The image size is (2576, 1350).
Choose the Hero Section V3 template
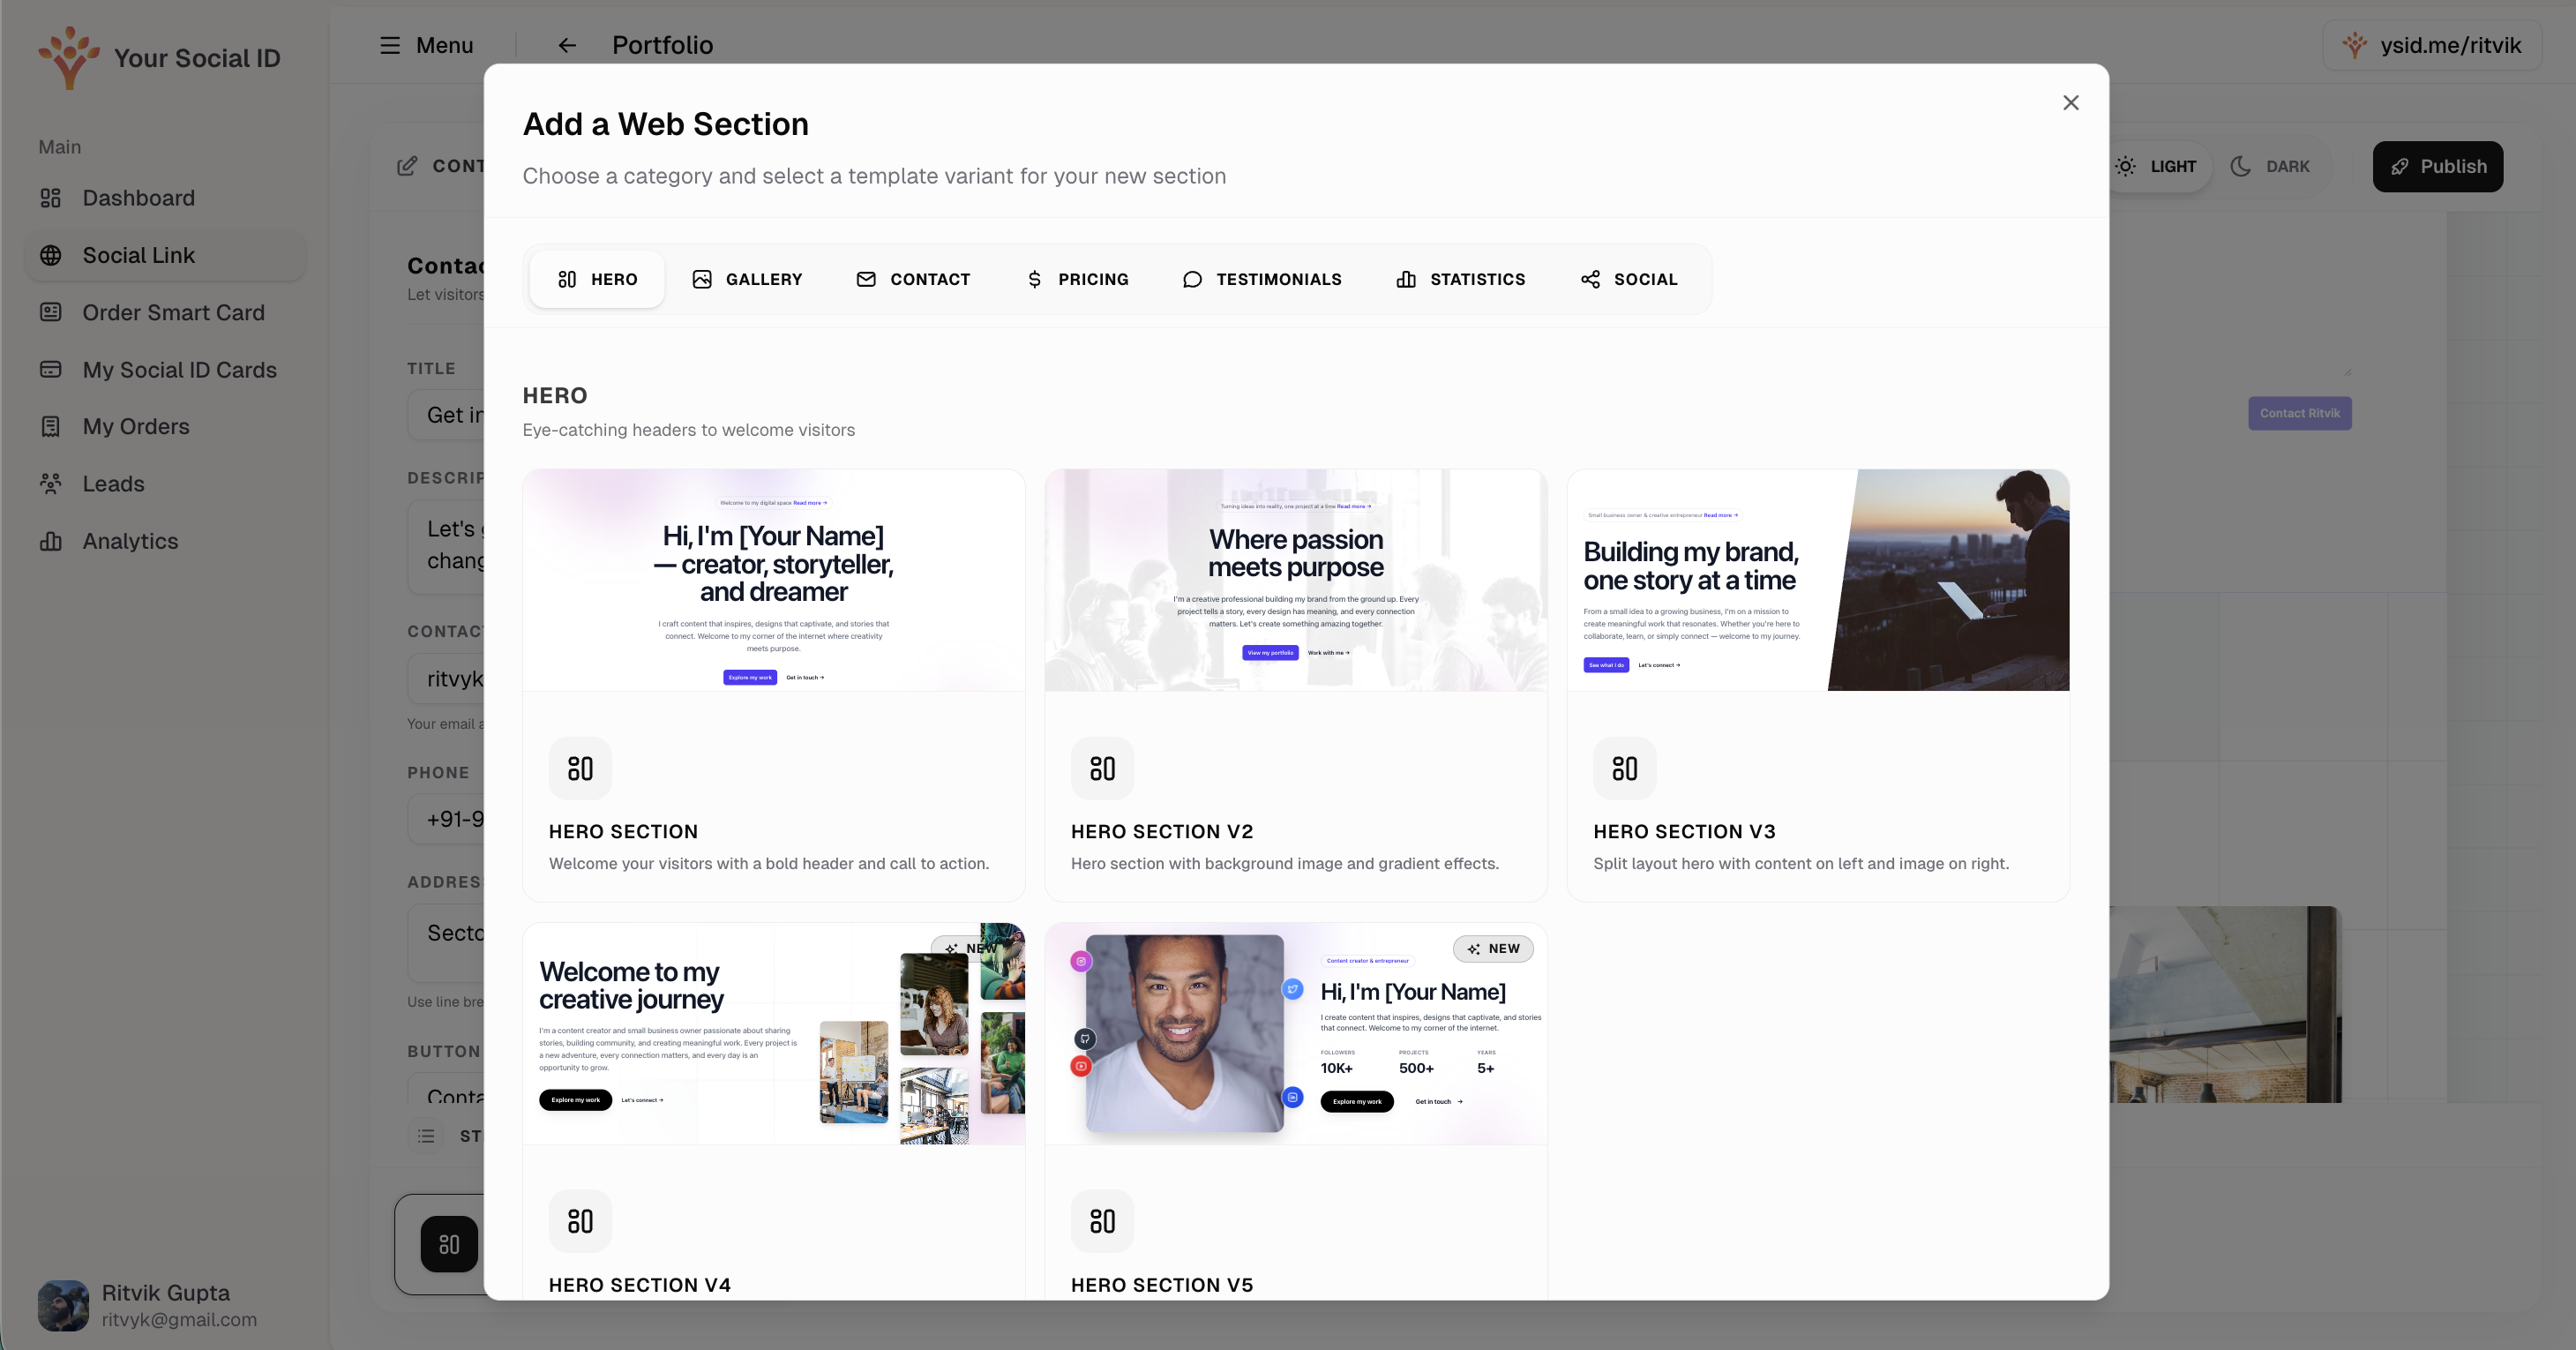pyautogui.click(x=1817, y=683)
